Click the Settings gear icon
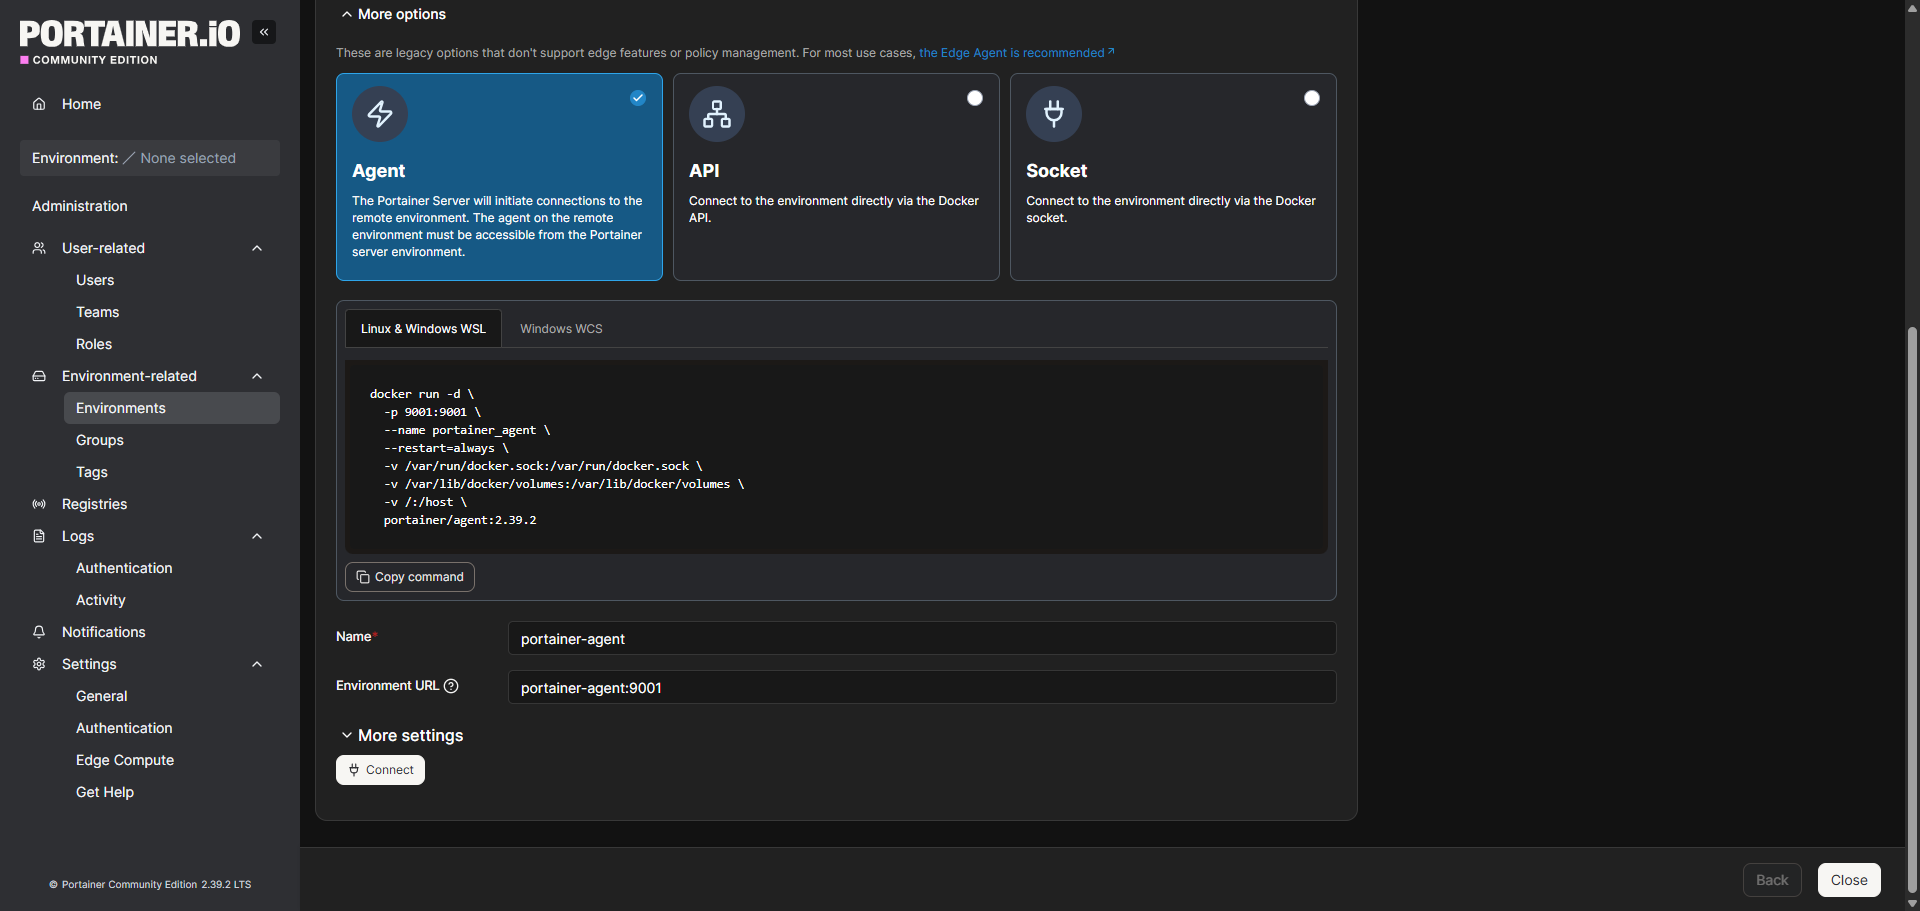1920x911 pixels. click(x=39, y=664)
